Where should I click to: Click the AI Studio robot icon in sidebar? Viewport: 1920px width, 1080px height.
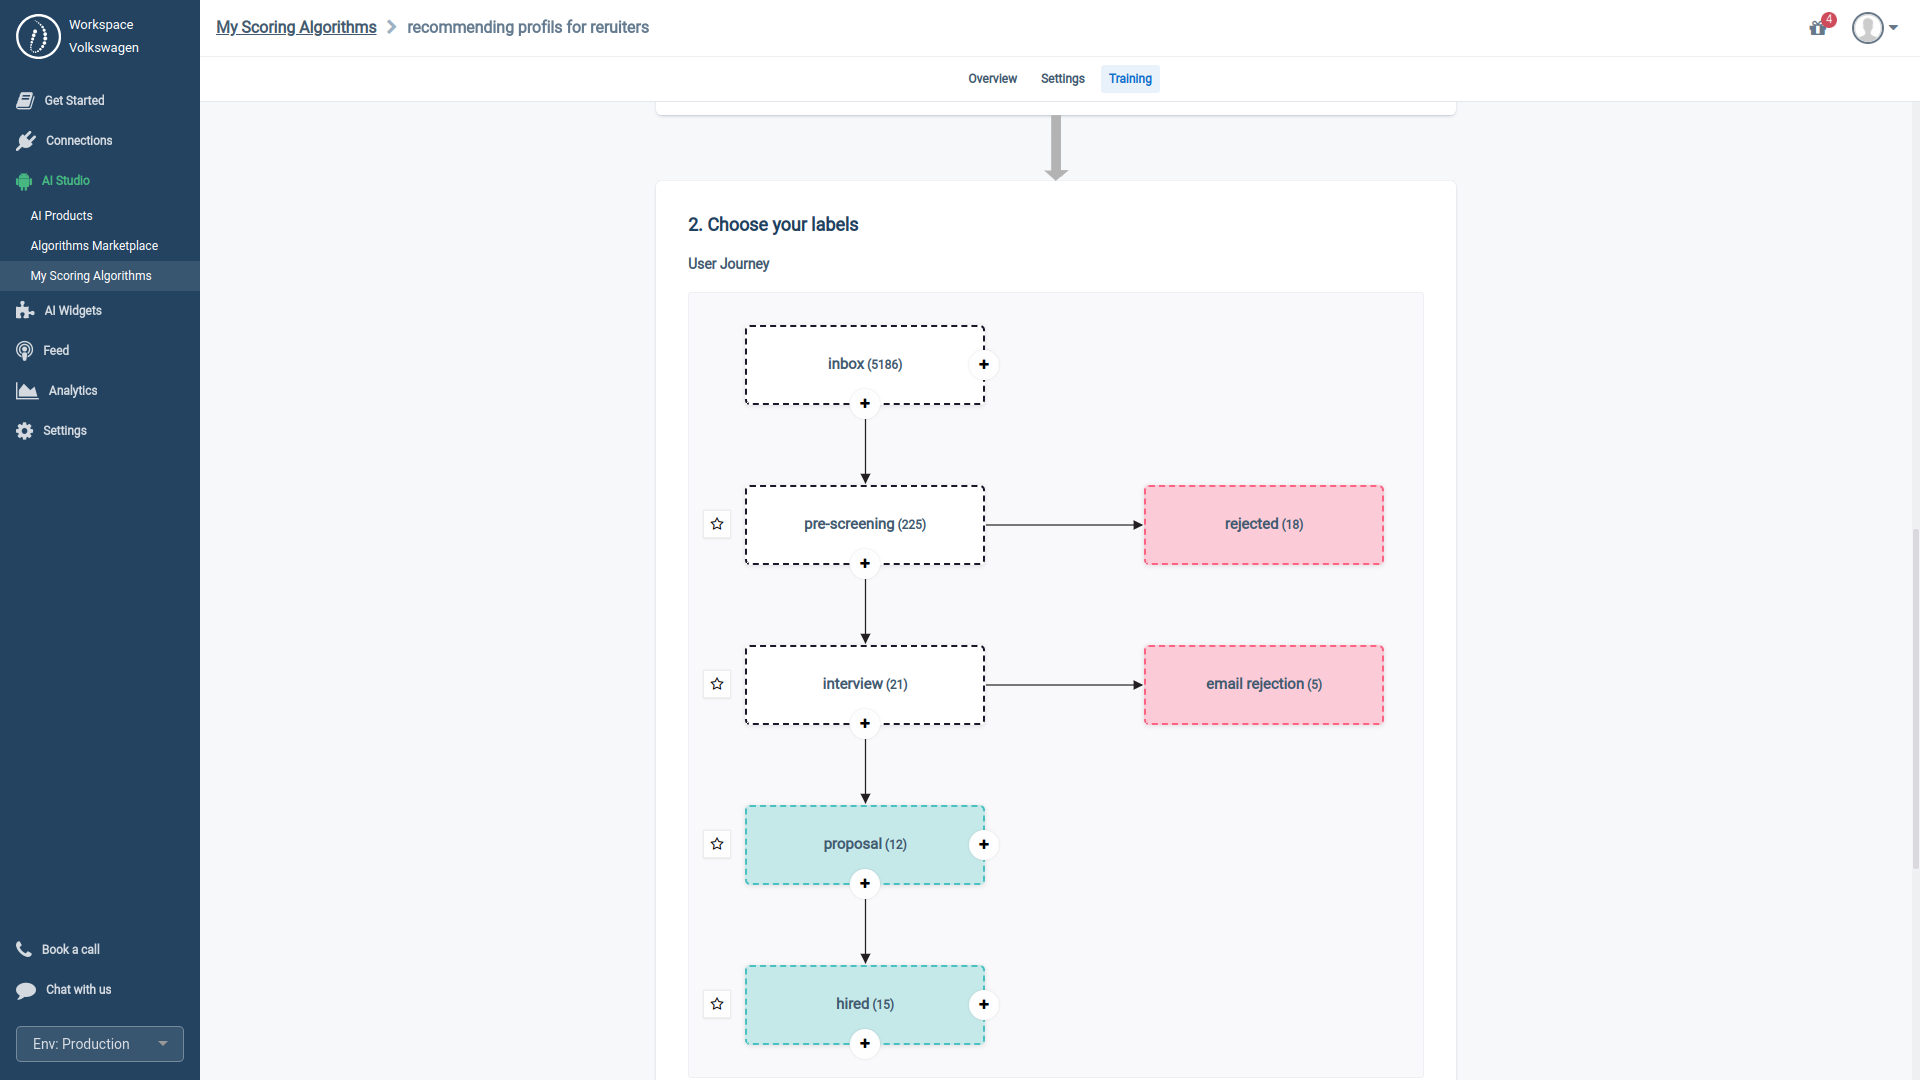point(23,181)
